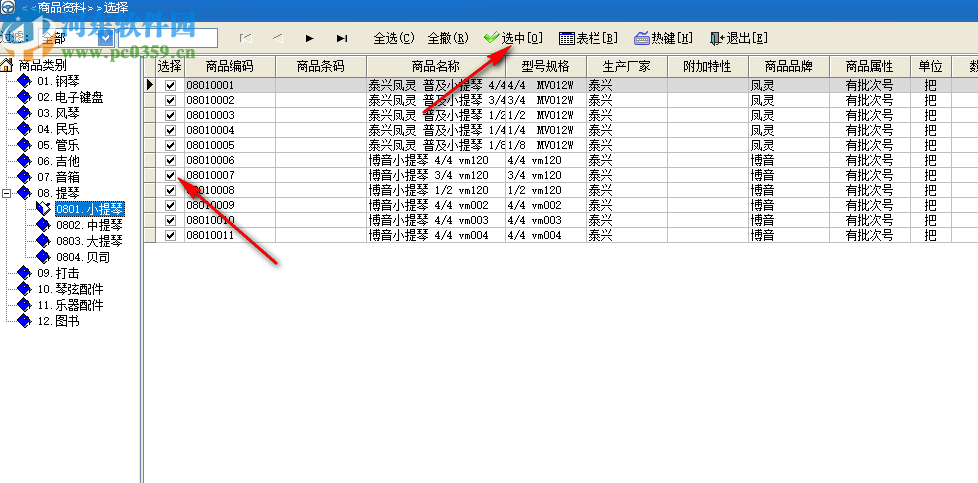Select 10.琴弦配件 category

(x=70, y=290)
